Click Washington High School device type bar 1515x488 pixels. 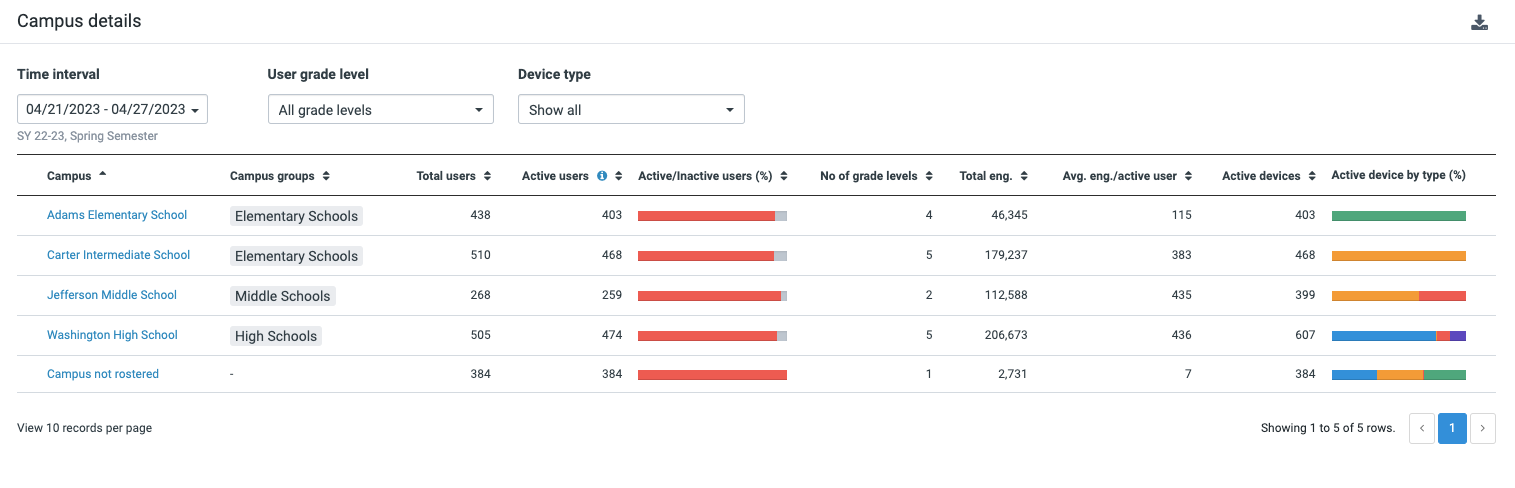click(1399, 335)
